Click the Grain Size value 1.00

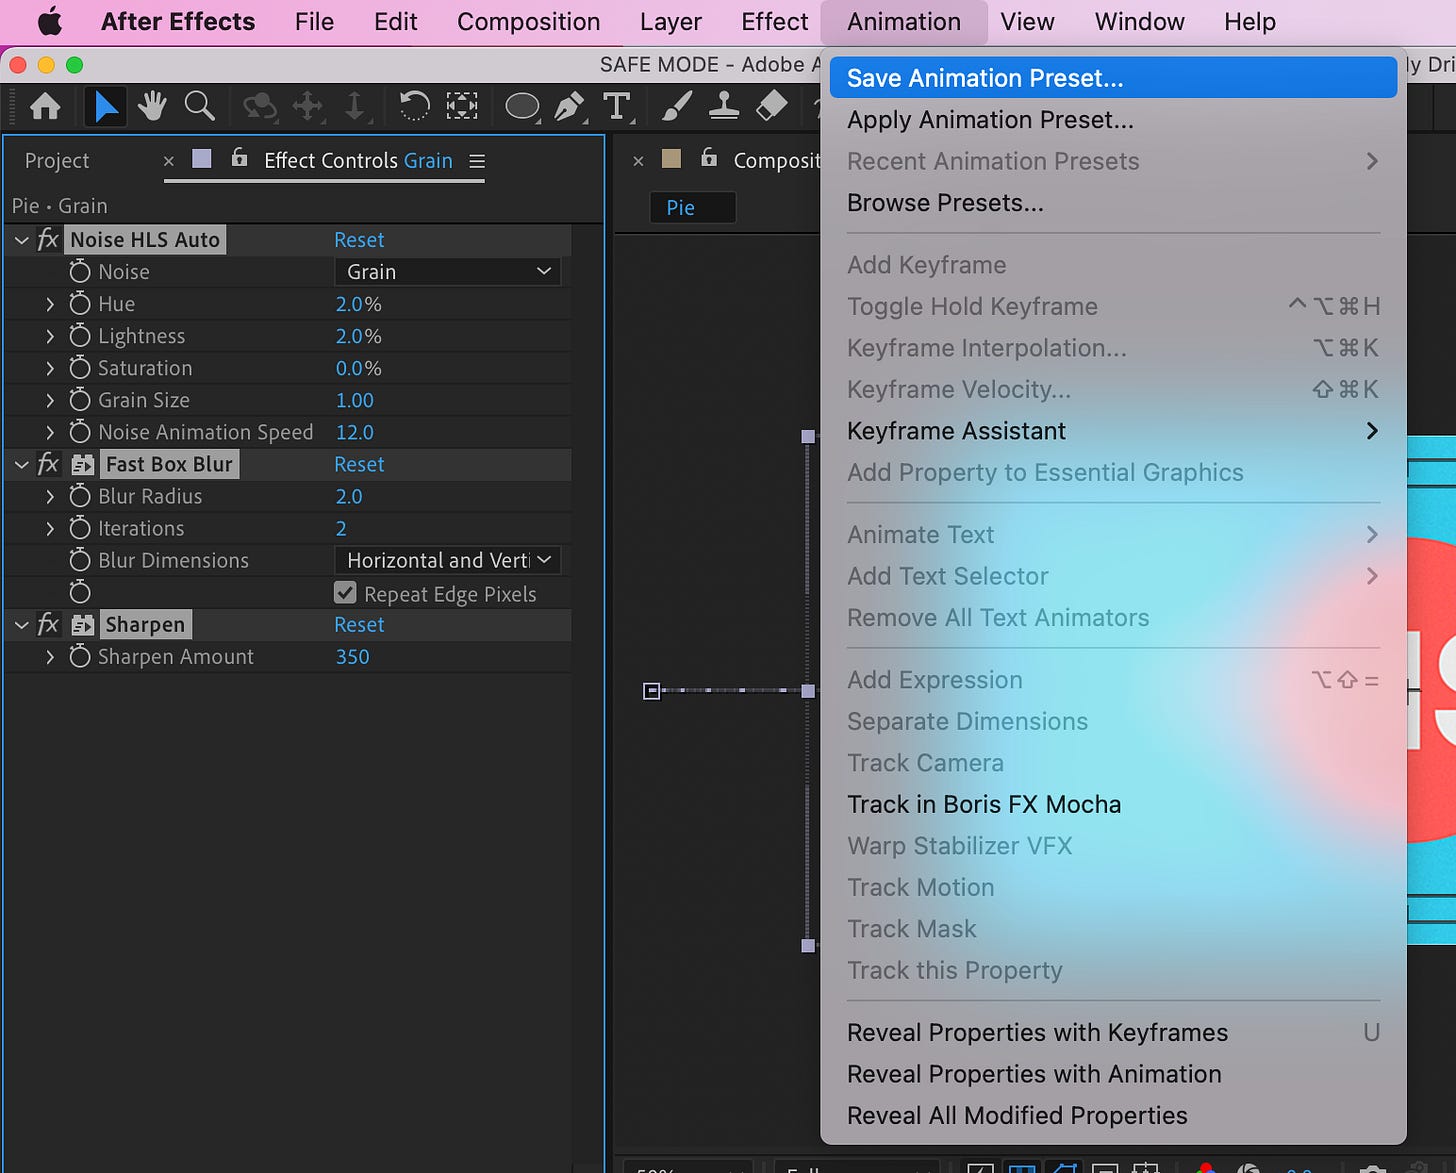tap(354, 400)
